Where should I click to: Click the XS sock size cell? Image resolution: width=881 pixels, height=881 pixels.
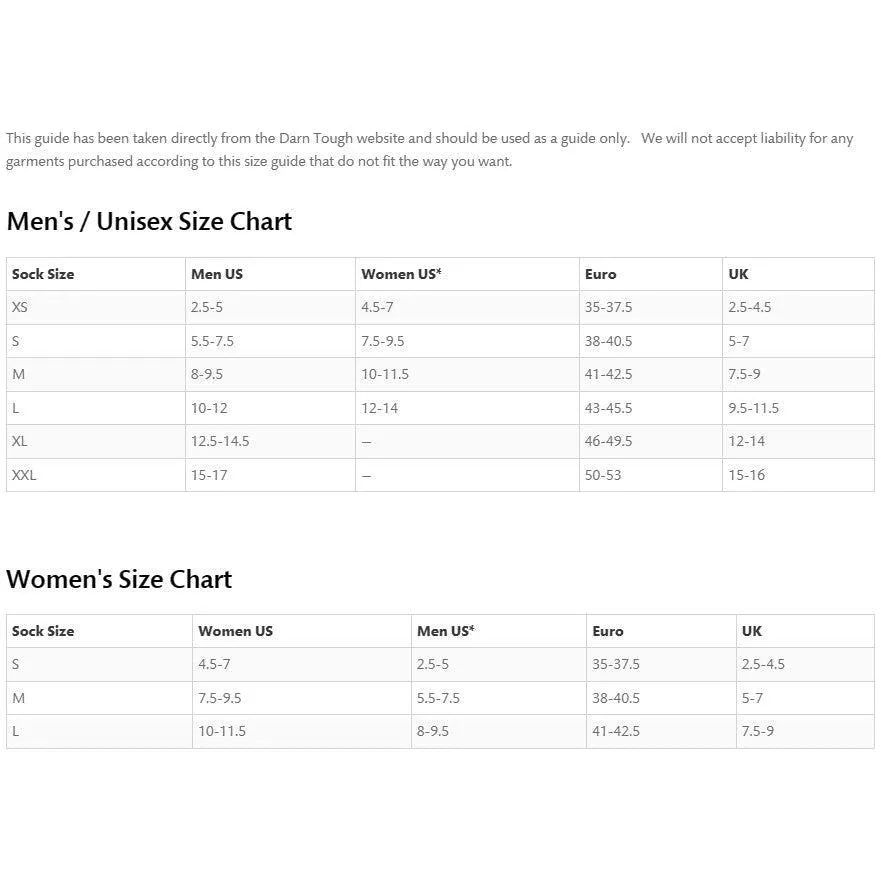20,308
